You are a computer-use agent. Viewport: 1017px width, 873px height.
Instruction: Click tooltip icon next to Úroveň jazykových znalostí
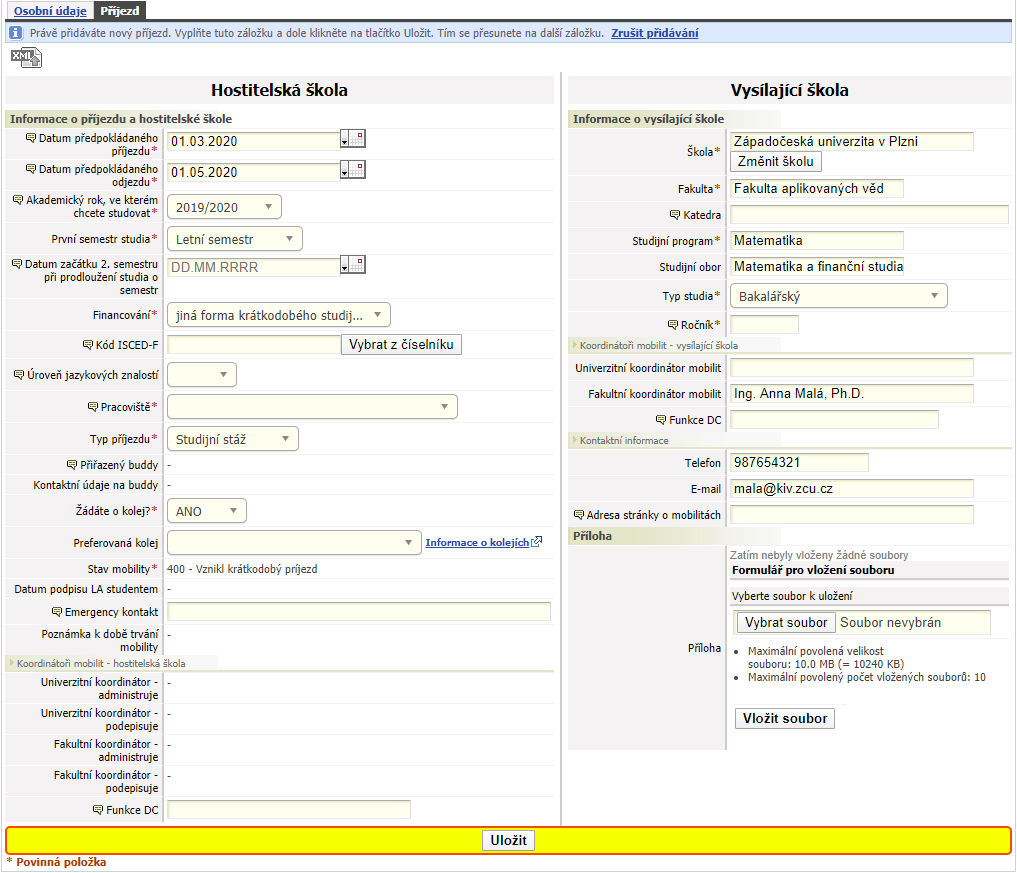(19, 374)
